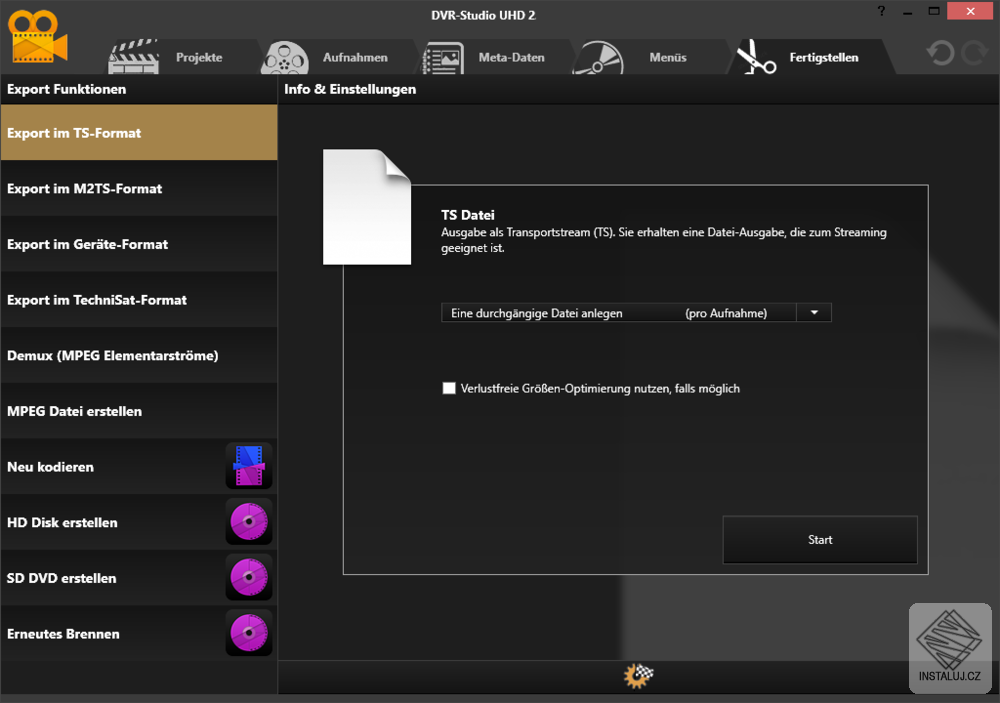Click the gear with checkered flag icon
This screenshot has width=1000, height=703.
point(638,676)
